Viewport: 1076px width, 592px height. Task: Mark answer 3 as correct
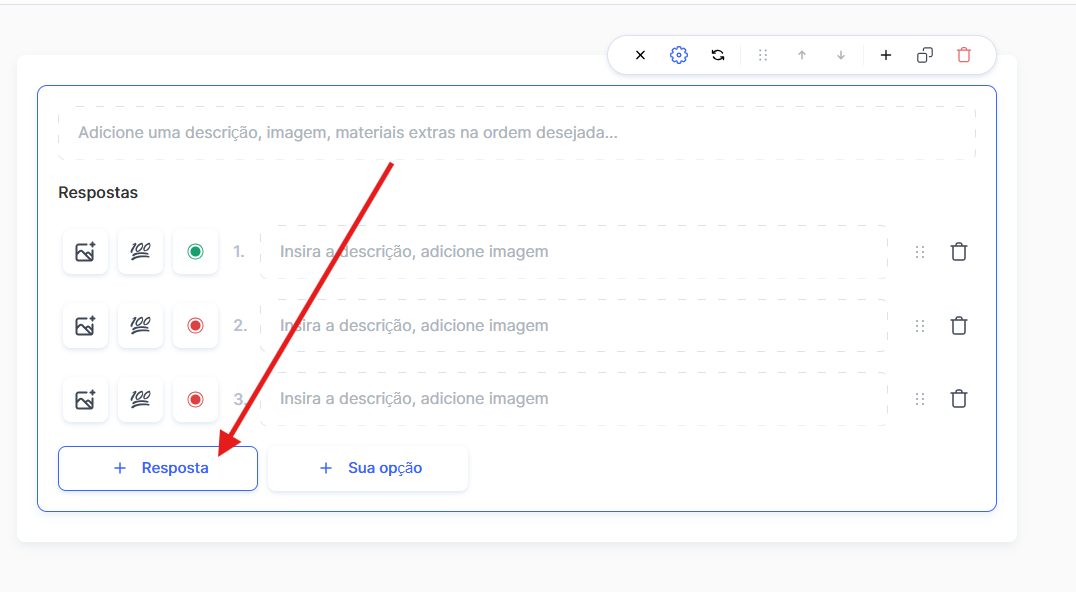195,399
